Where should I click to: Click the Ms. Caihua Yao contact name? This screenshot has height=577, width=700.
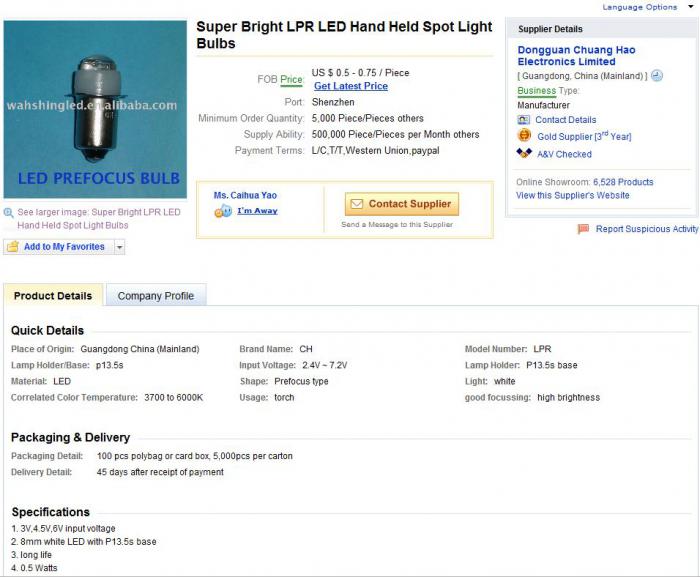245,195
